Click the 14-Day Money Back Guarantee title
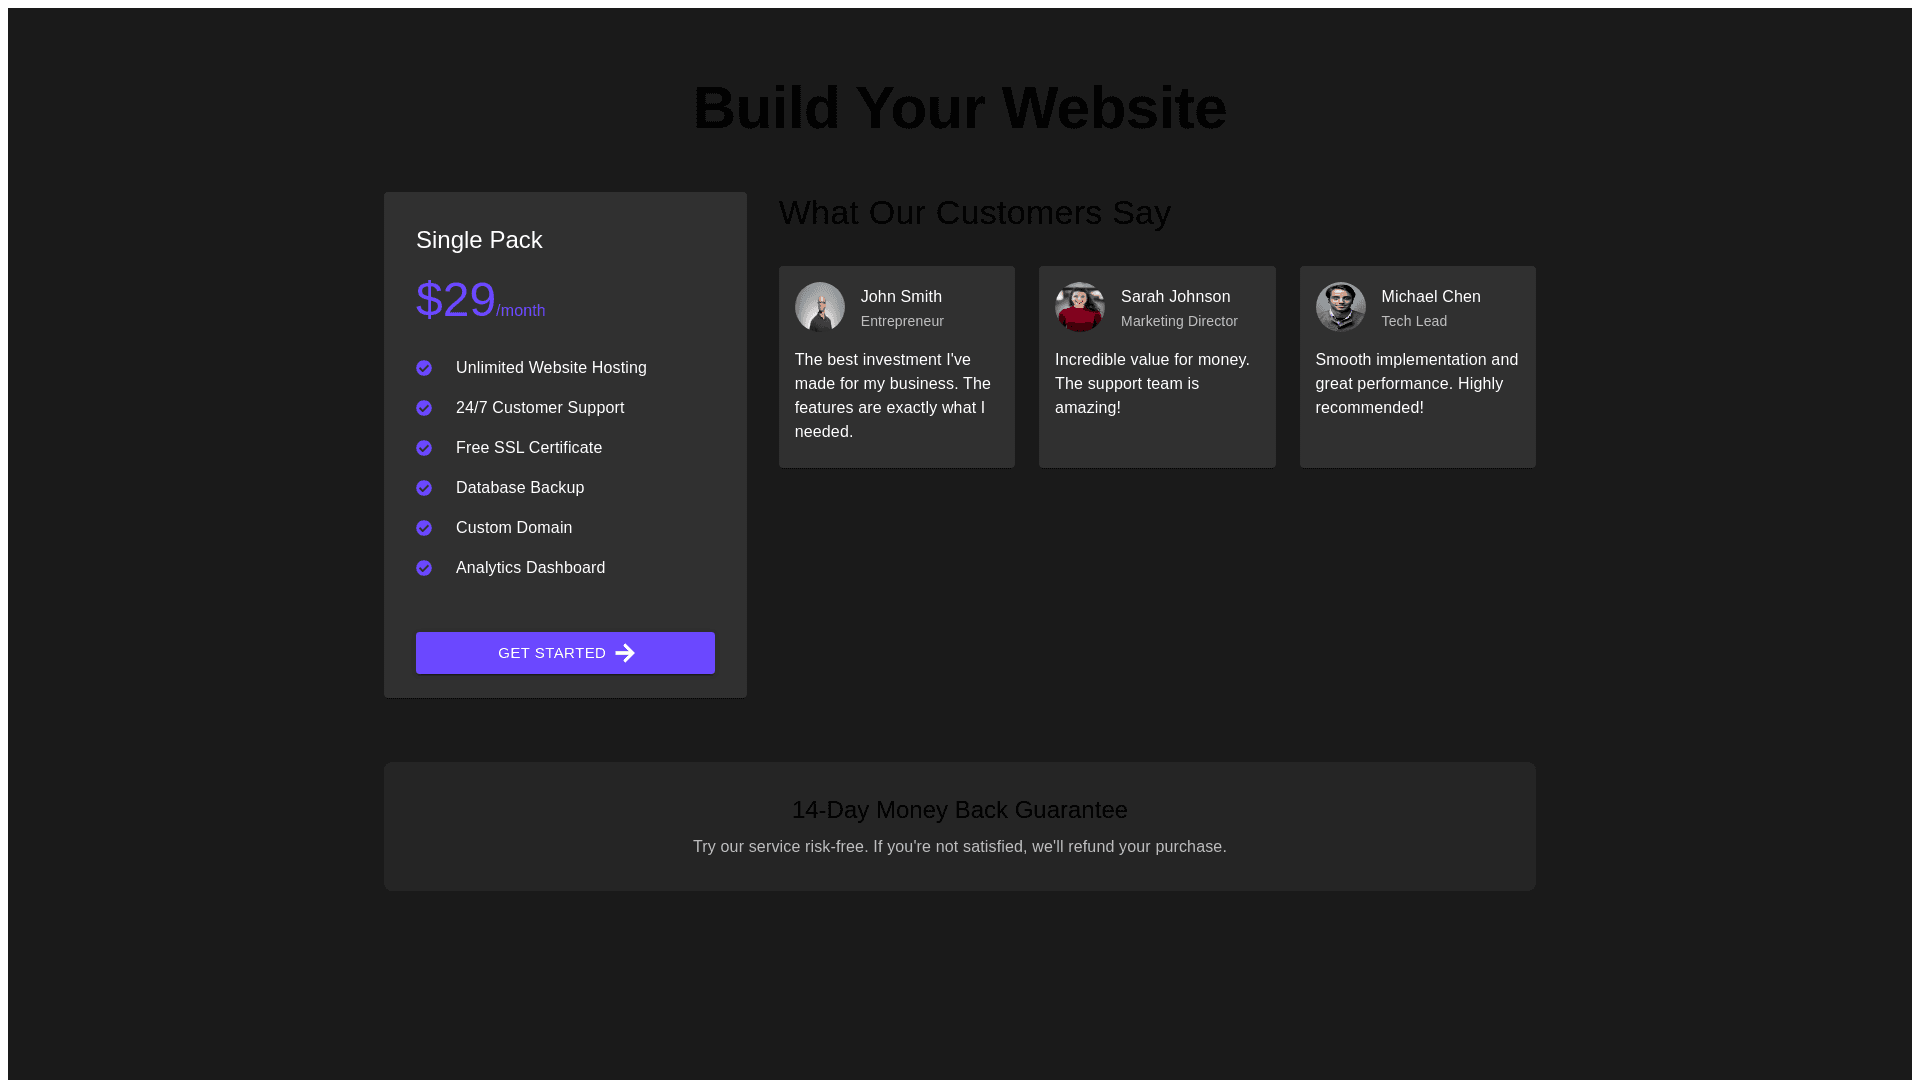The image size is (1920, 1080). [x=959, y=810]
